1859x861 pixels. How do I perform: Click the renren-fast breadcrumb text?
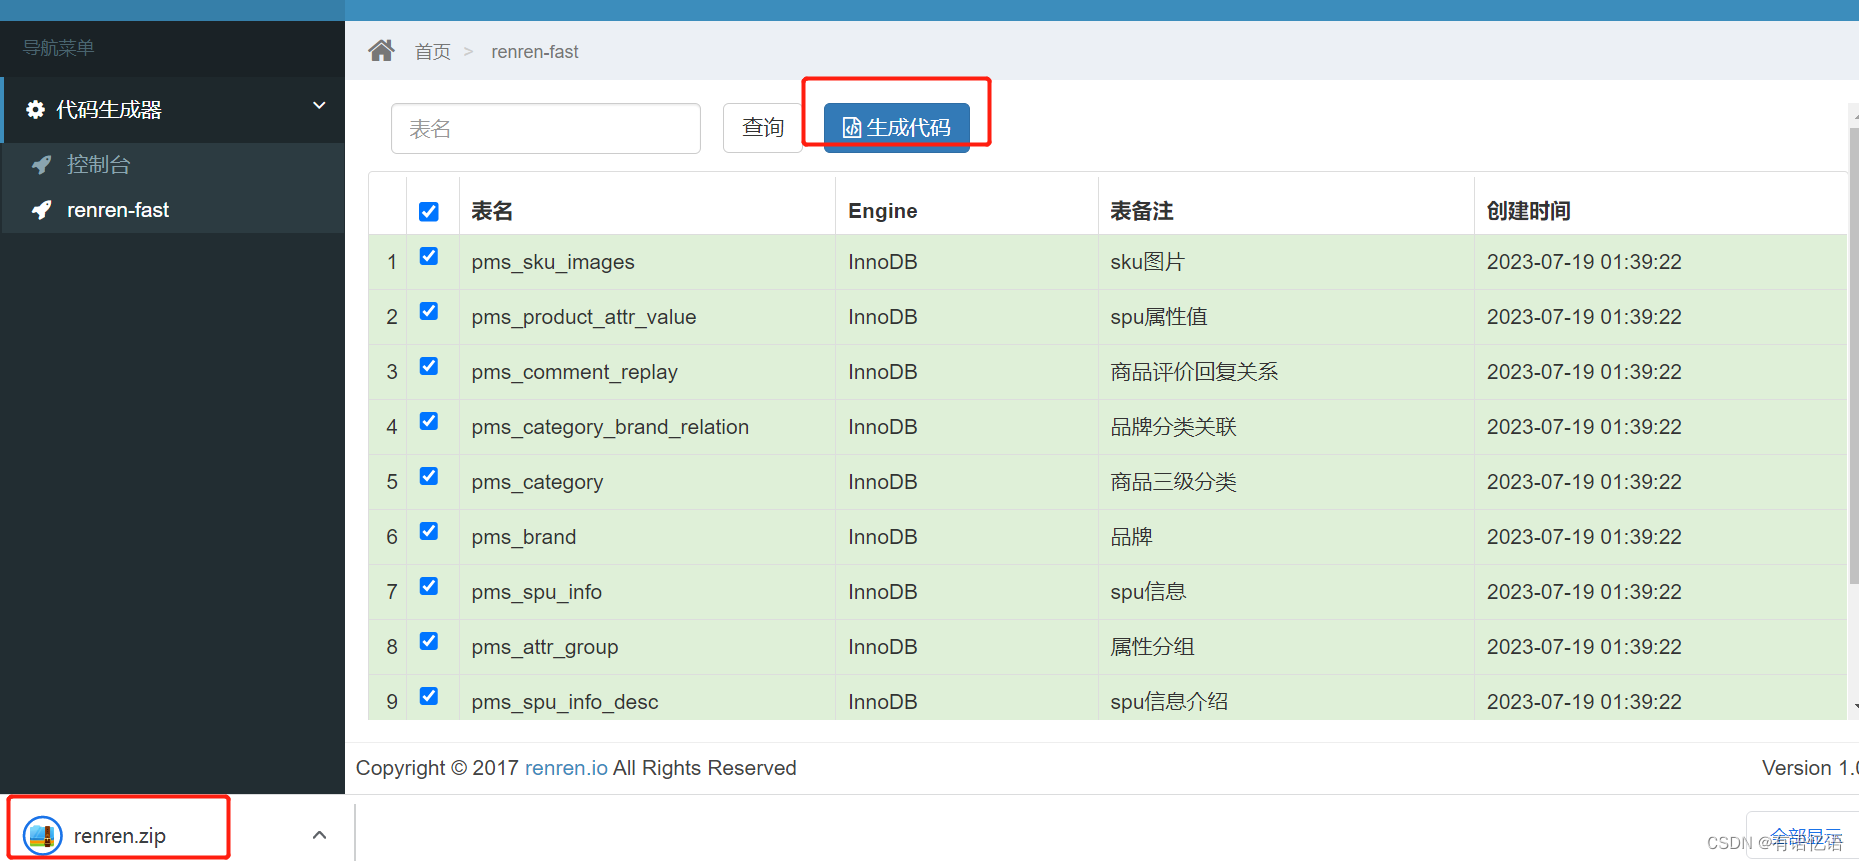coord(535,52)
